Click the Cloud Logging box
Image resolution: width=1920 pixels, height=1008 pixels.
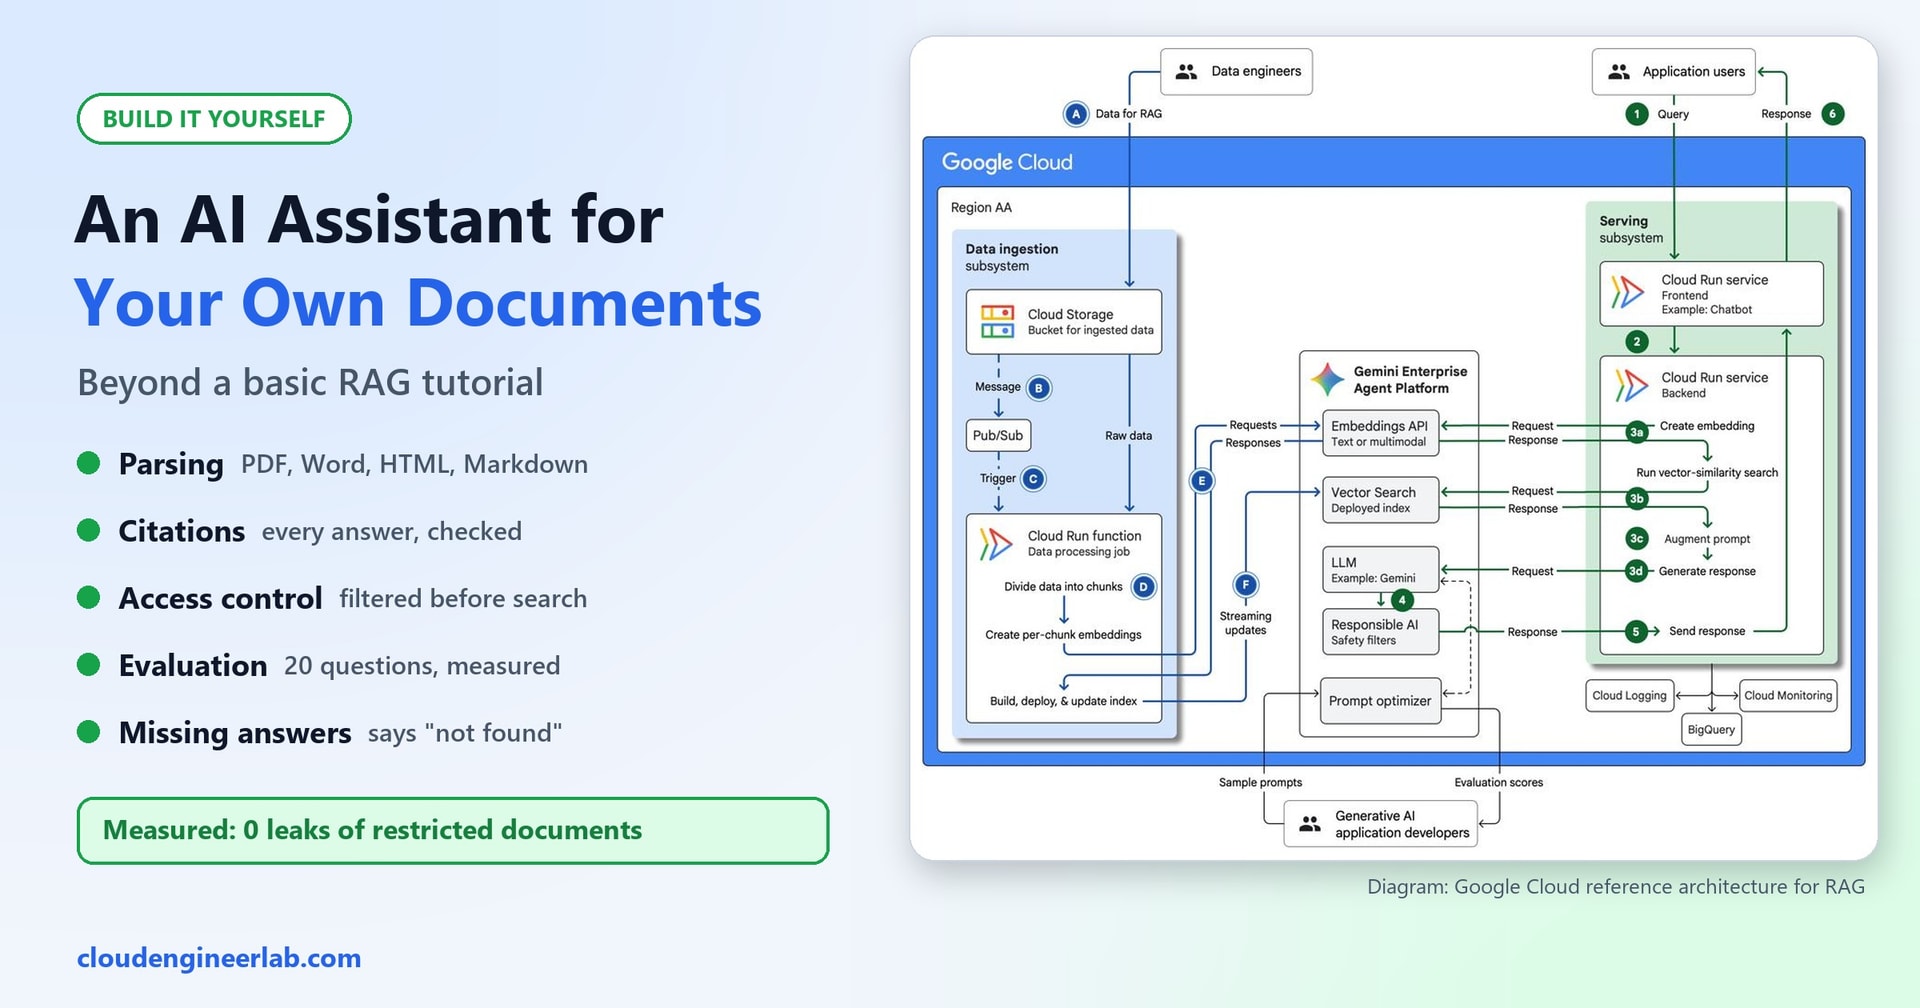tap(1629, 696)
